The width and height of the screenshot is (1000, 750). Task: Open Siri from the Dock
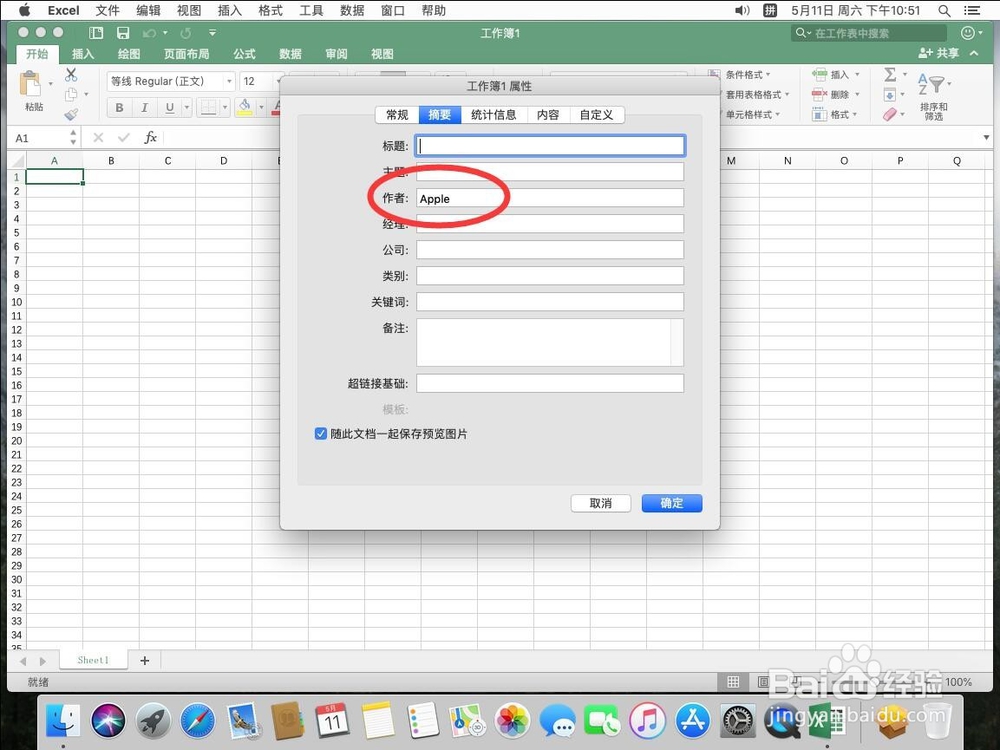pos(108,721)
